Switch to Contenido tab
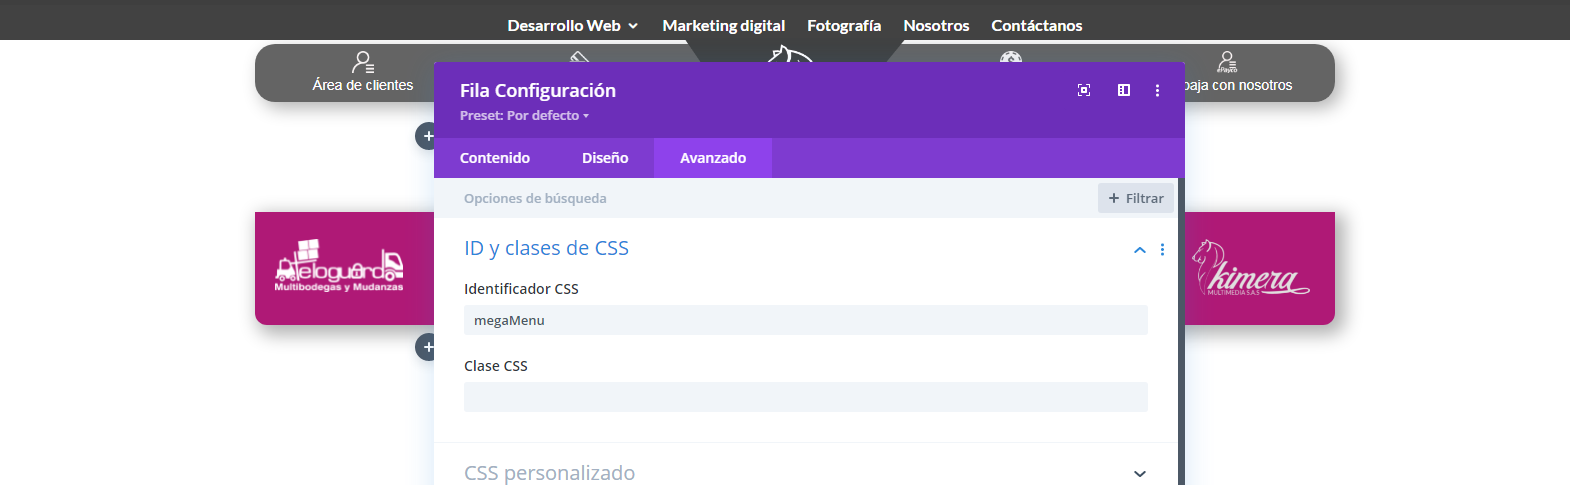1570x485 pixels. pos(495,158)
